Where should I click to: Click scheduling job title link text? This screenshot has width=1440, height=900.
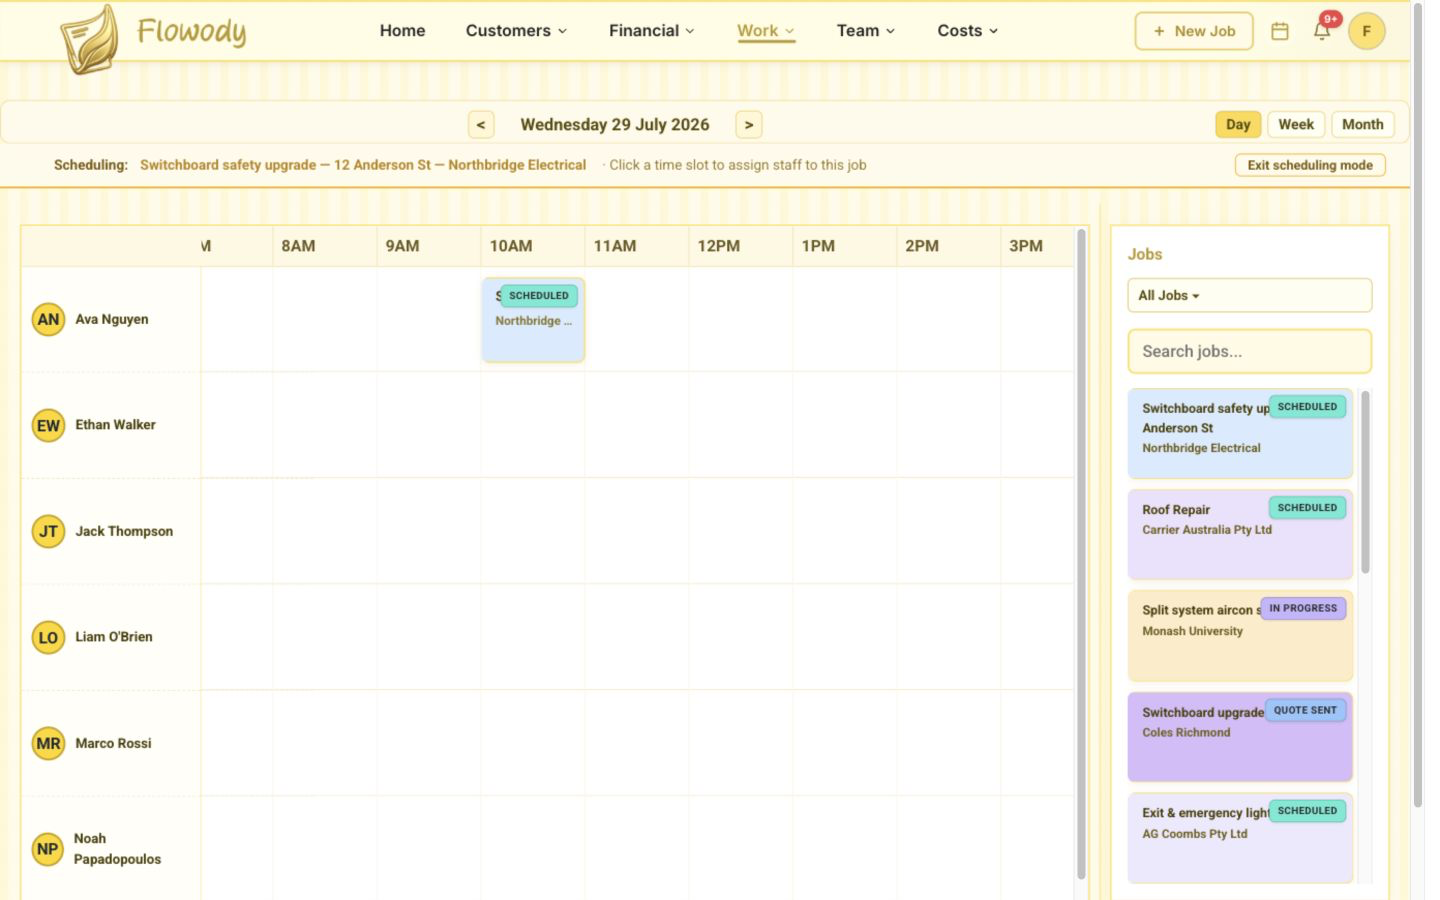[363, 165]
